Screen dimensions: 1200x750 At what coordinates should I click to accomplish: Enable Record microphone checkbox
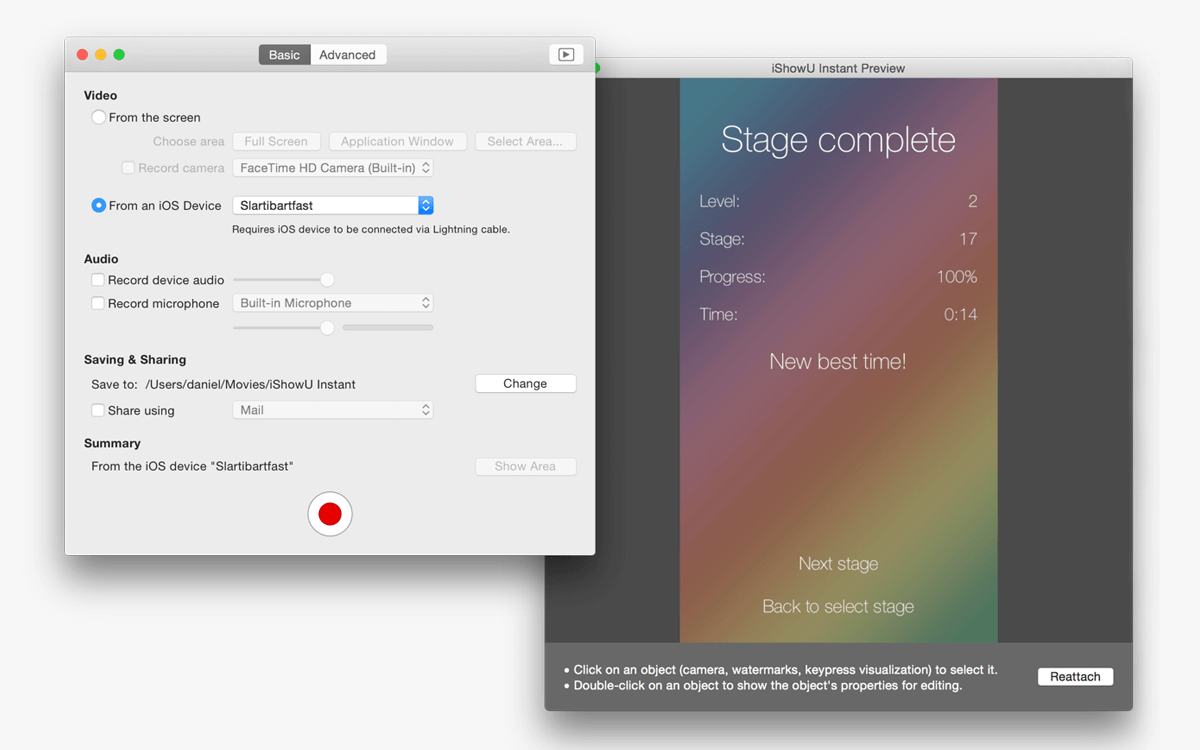pos(98,303)
